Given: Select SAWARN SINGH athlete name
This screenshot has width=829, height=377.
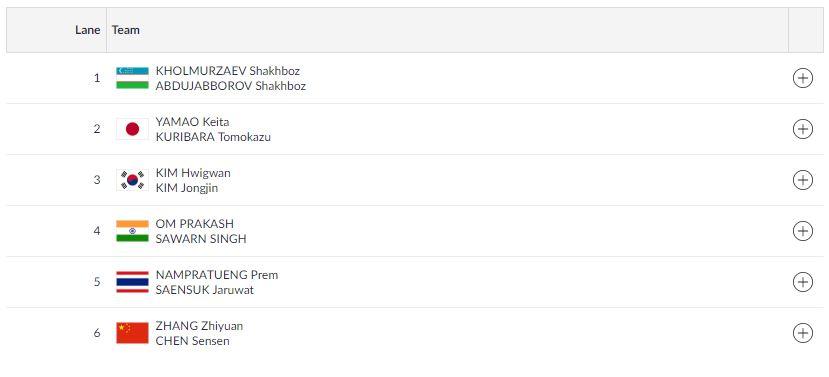Looking at the screenshot, I should [201, 239].
